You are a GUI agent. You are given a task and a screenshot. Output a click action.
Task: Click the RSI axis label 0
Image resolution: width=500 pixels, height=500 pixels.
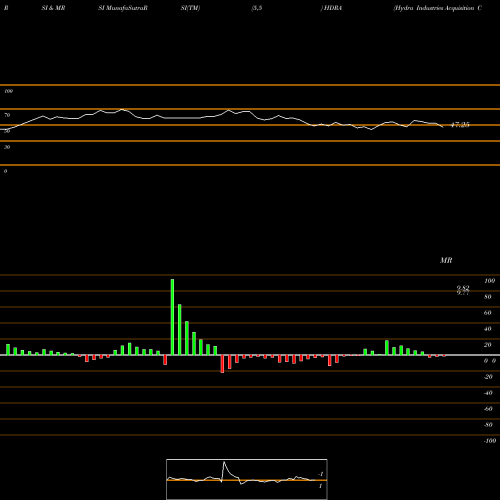pyautogui.click(x=6, y=171)
